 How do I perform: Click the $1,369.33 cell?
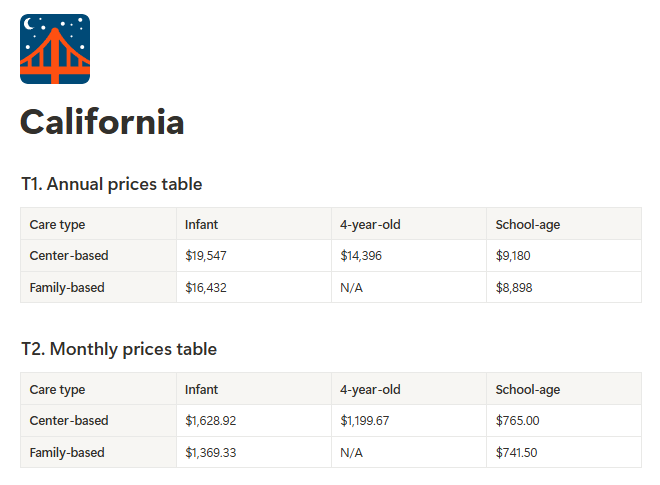tap(254, 452)
